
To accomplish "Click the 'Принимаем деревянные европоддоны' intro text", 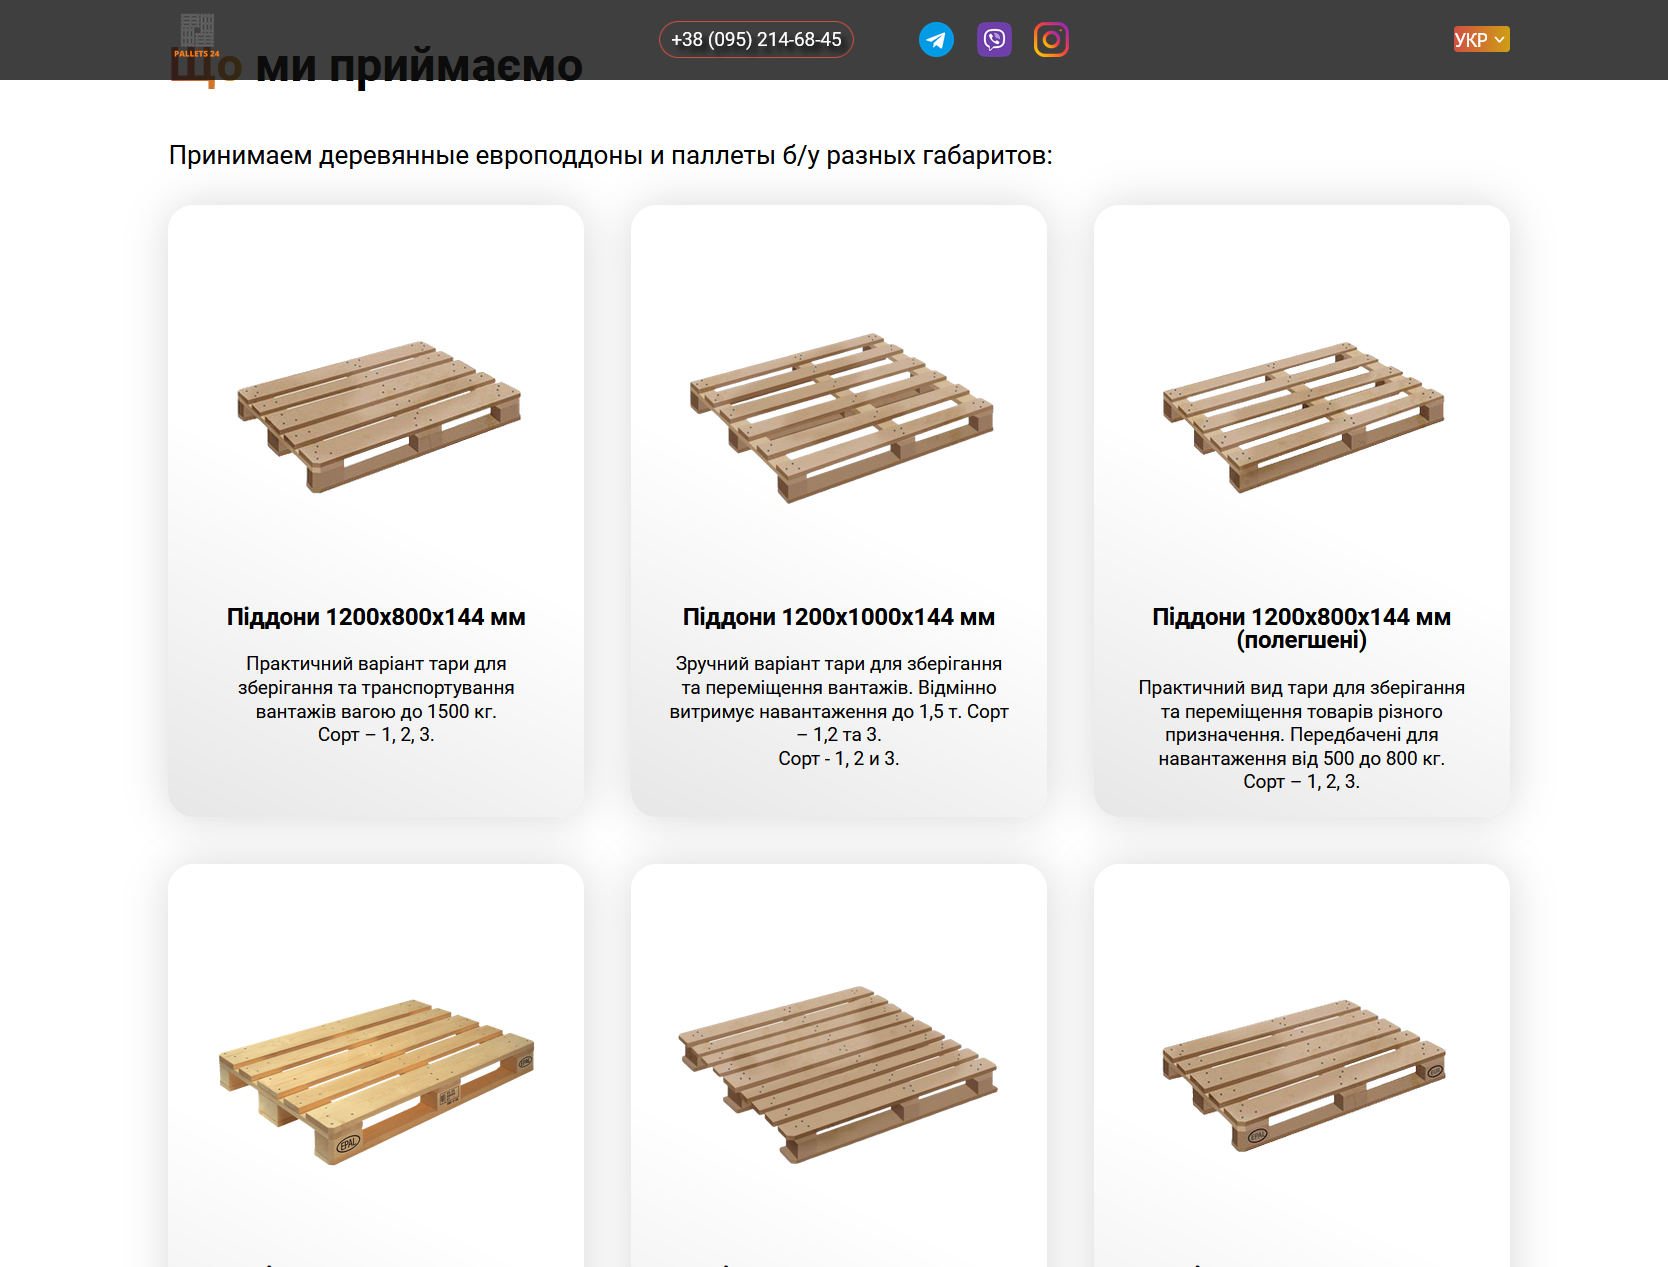I will [611, 156].
